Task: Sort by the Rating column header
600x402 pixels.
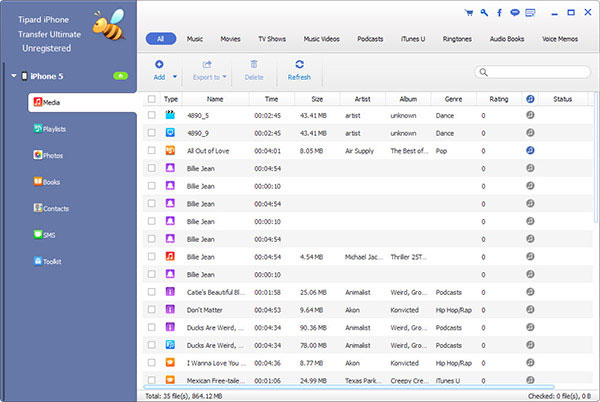Action: click(499, 99)
